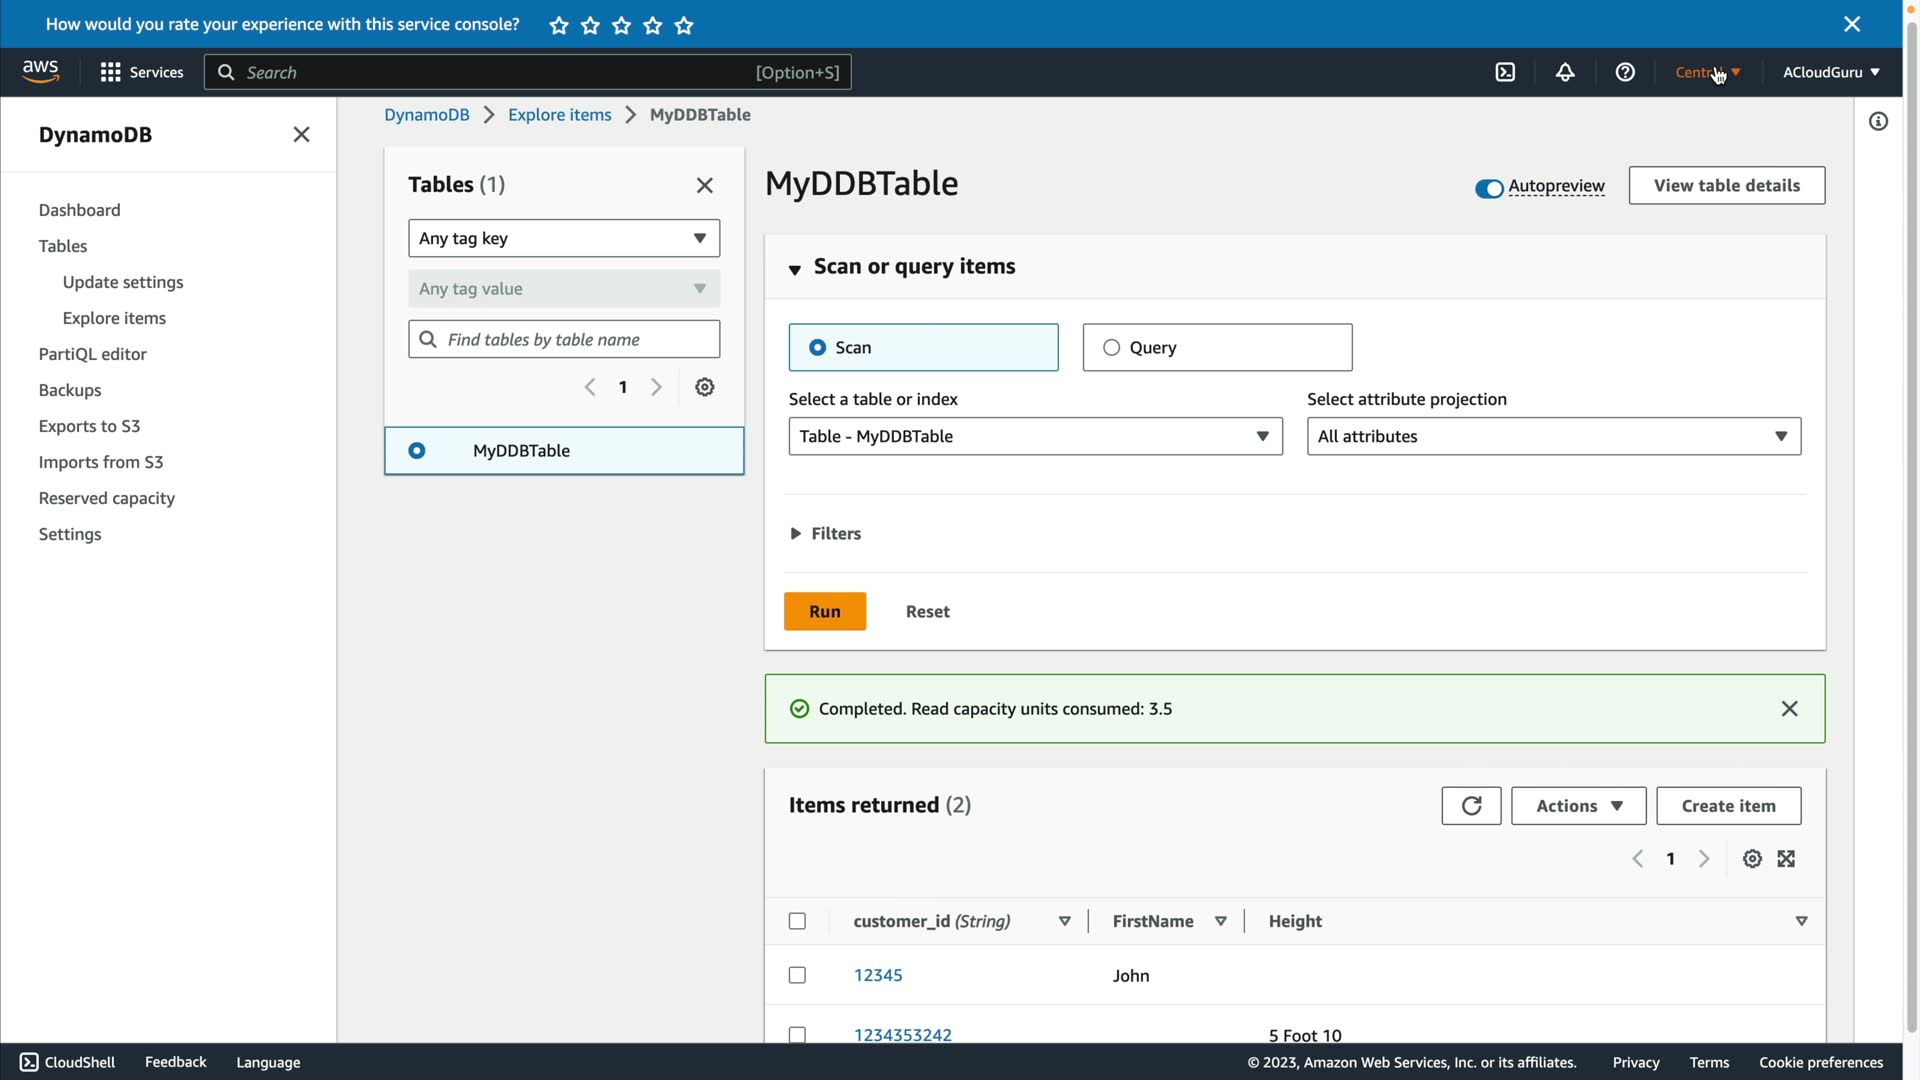
Task: Click the Create item button
Action: [1728, 806]
